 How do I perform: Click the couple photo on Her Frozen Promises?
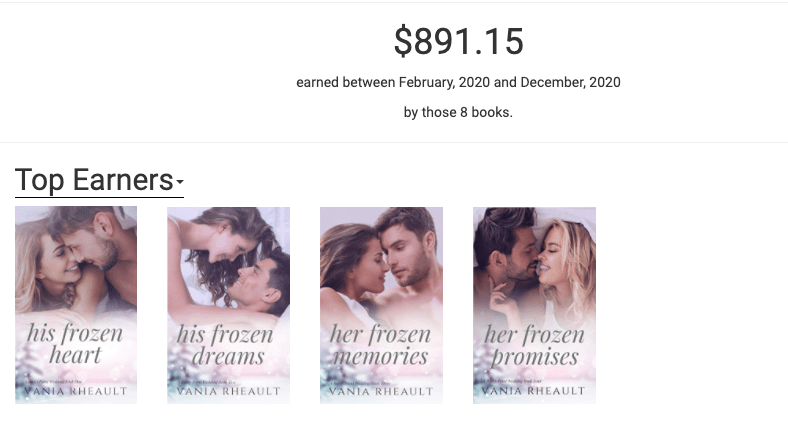click(x=534, y=255)
